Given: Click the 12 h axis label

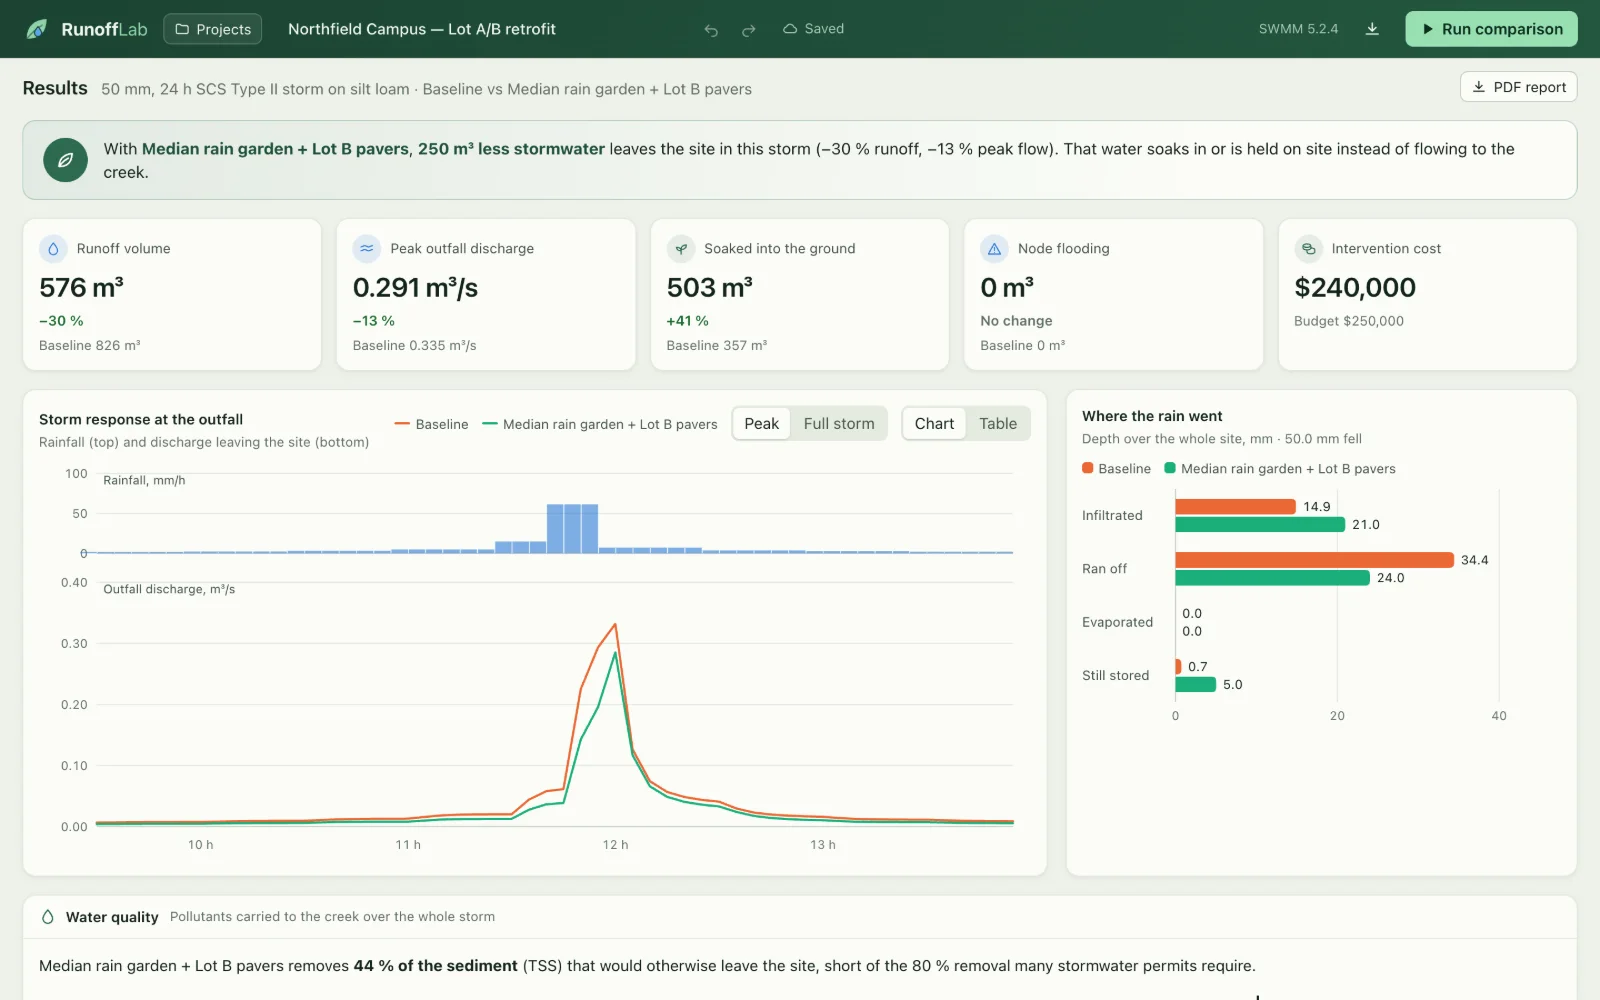Looking at the screenshot, I should (615, 845).
